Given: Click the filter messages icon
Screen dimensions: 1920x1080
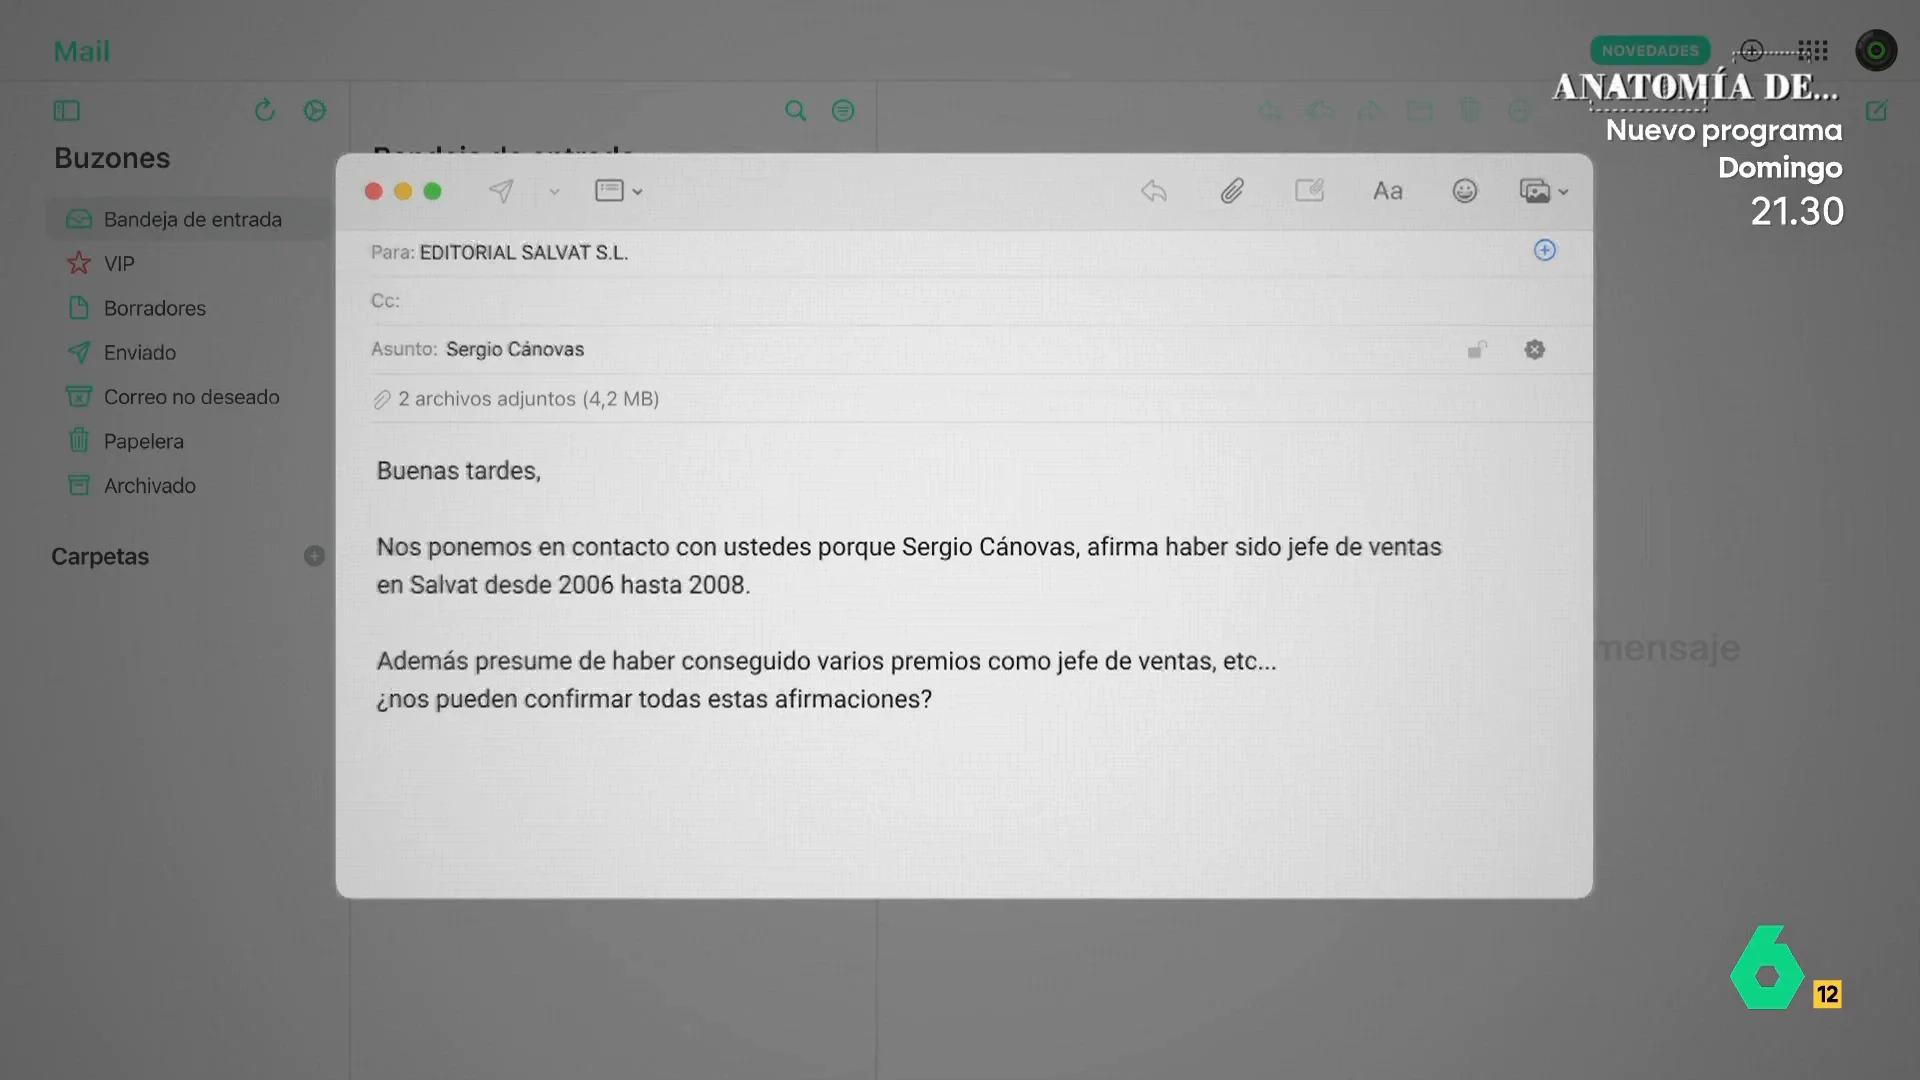Looking at the screenshot, I should (843, 111).
